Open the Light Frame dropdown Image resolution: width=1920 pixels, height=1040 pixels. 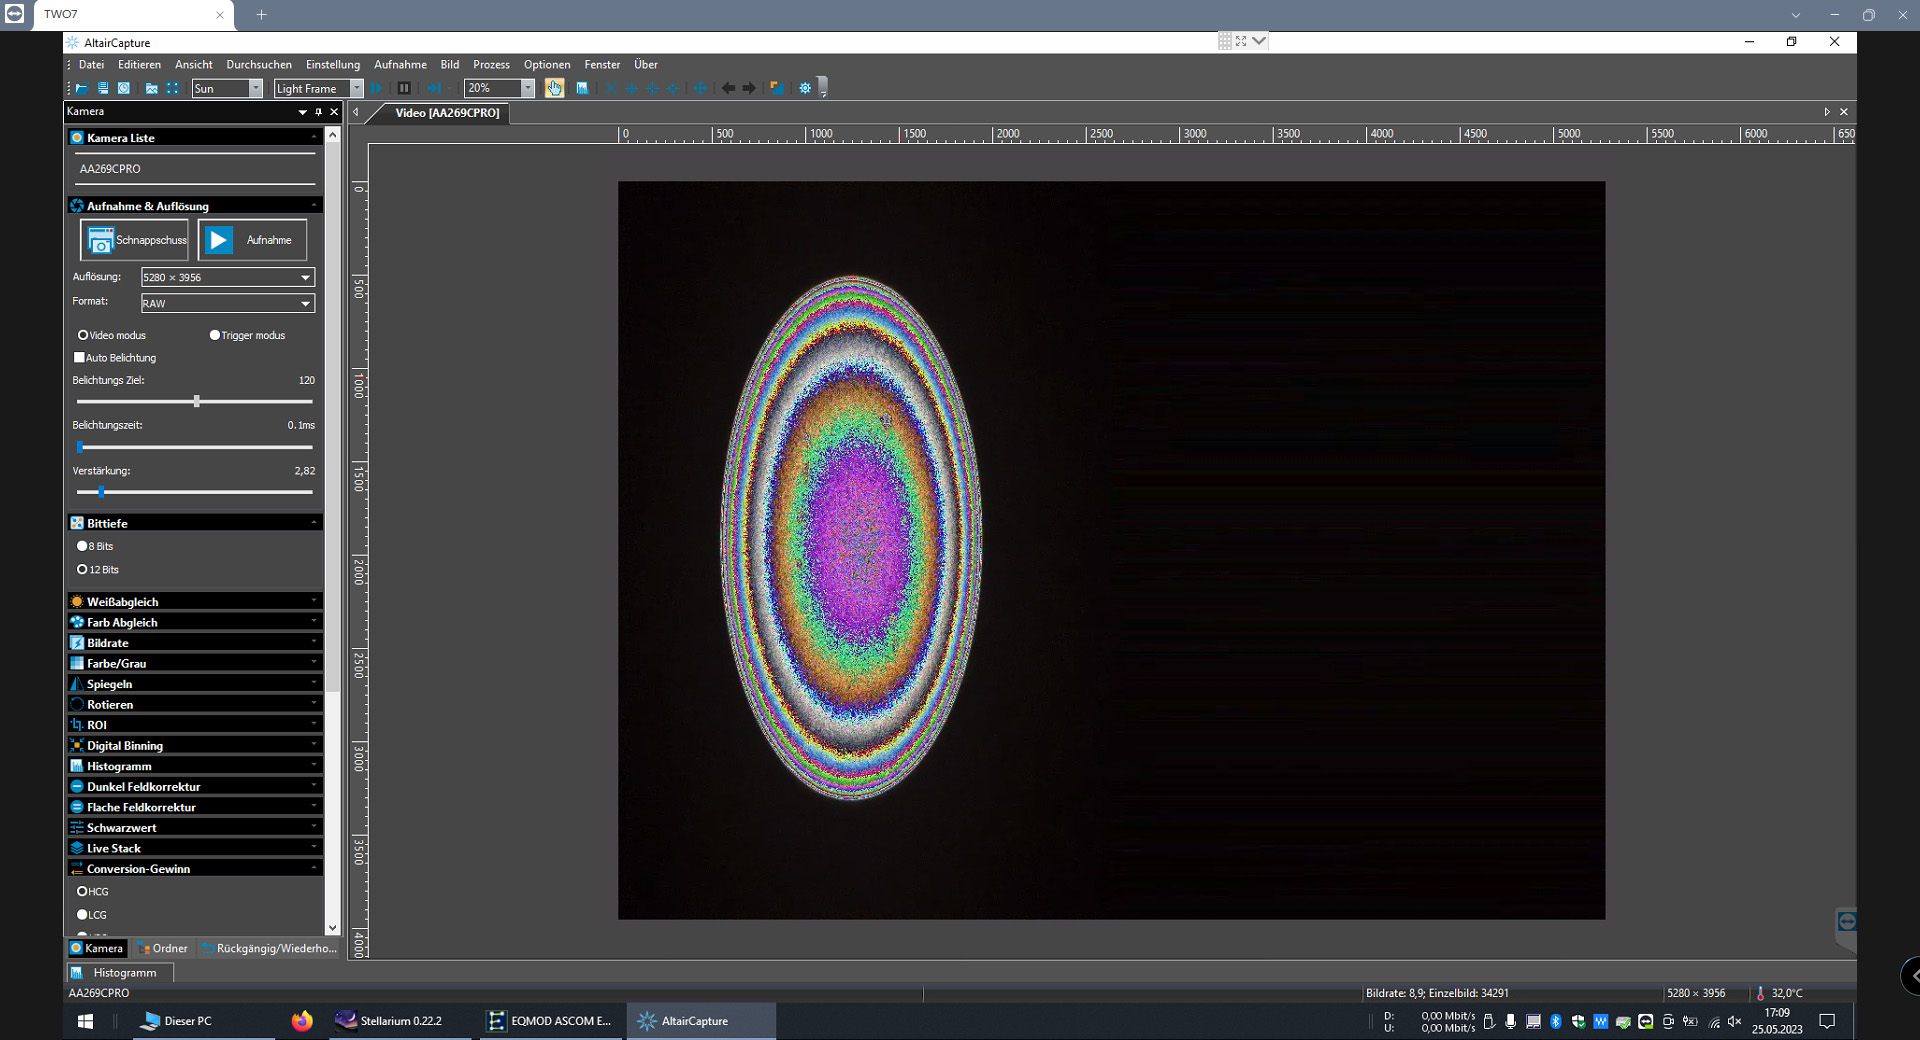click(318, 88)
